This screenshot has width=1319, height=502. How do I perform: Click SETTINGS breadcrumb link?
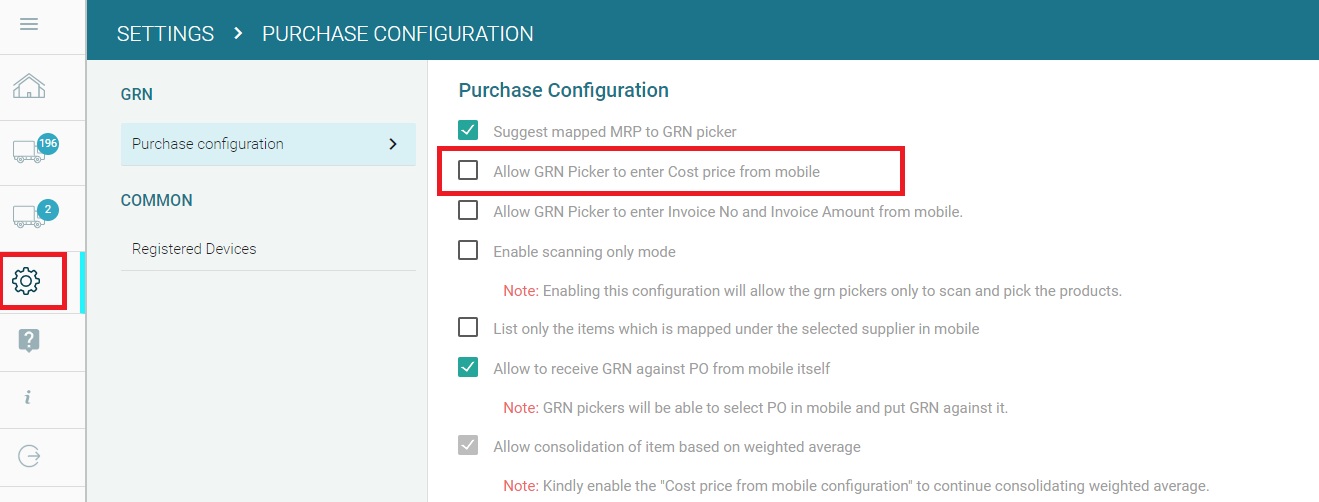click(165, 34)
